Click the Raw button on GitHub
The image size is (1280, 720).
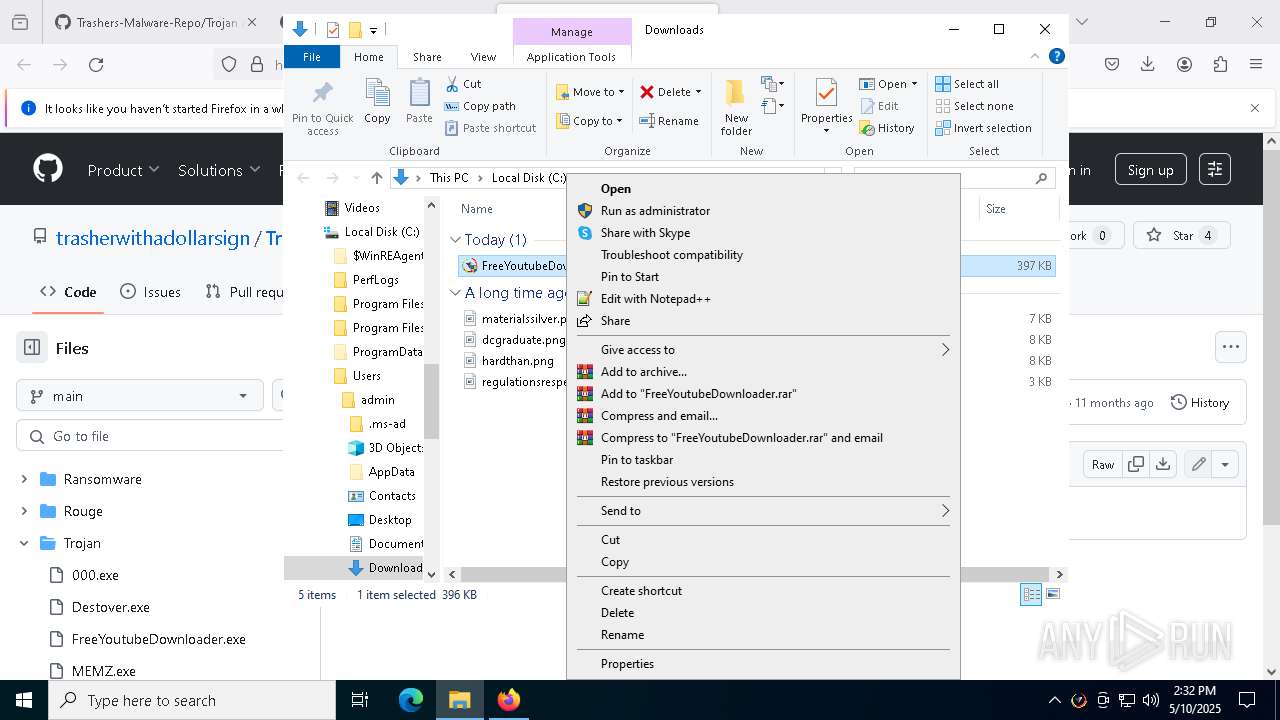coord(1103,464)
